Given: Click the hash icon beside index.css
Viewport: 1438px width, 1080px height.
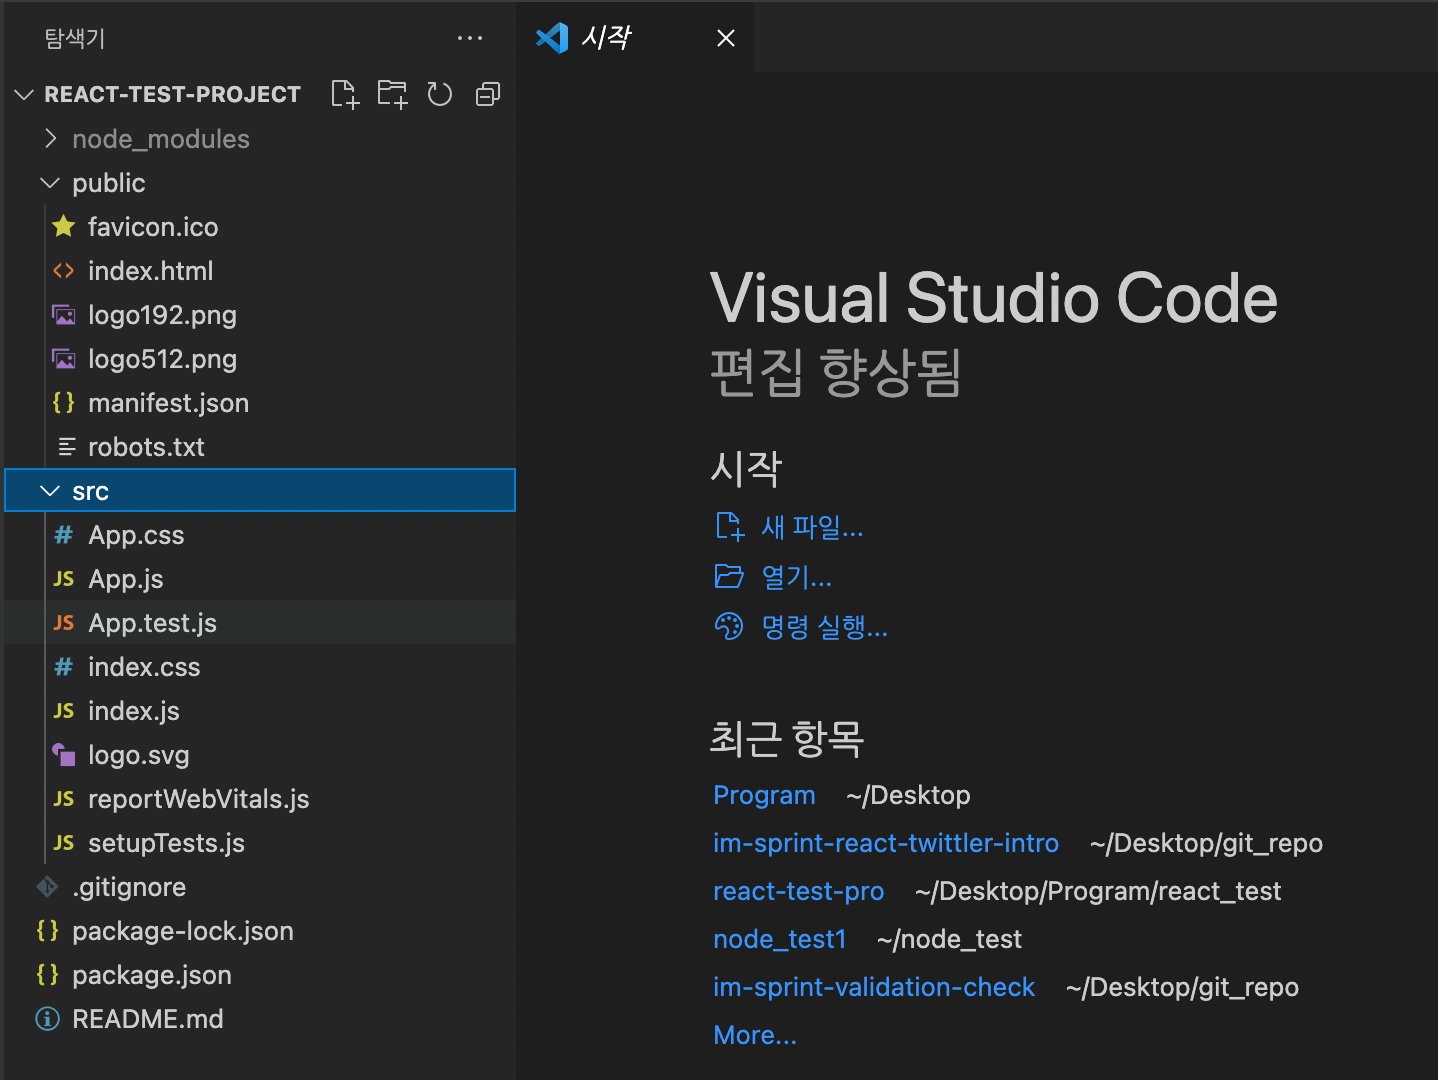Looking at the screenshot, I should point(64,667).
